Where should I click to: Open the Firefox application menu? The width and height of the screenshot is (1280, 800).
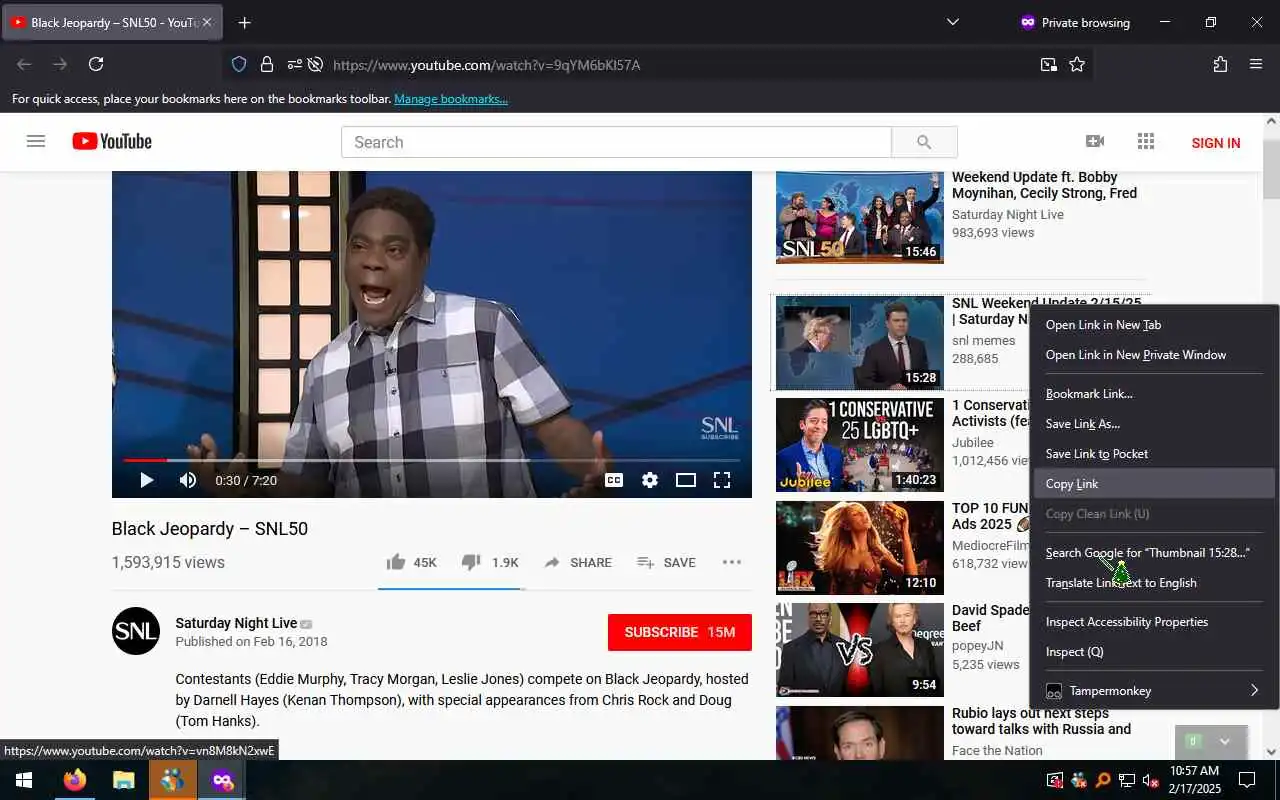point(1256,64)
